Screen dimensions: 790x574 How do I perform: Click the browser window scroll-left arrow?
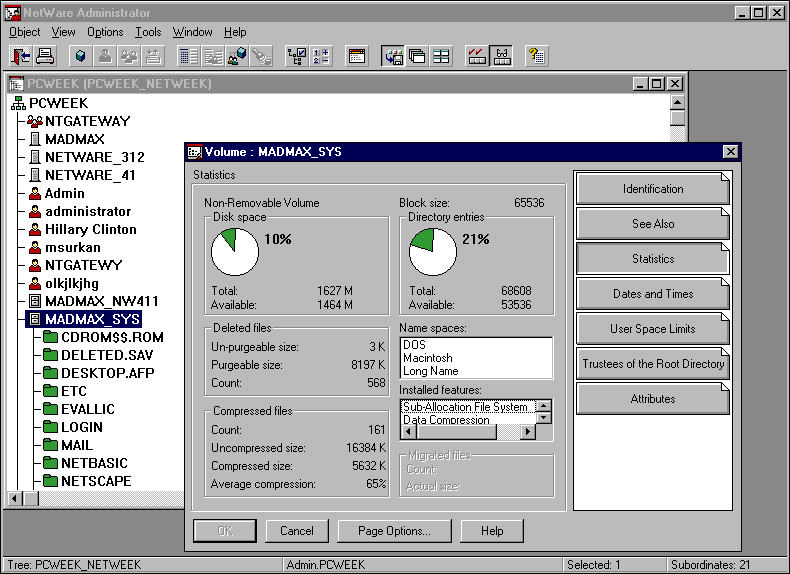tap(15, 499)
